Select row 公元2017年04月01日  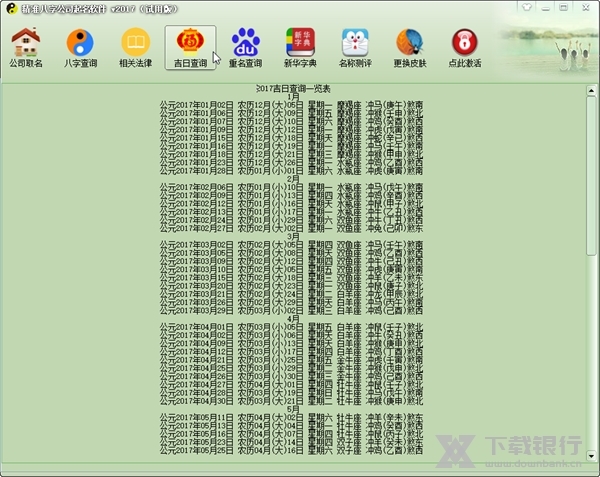click(291, 327)
